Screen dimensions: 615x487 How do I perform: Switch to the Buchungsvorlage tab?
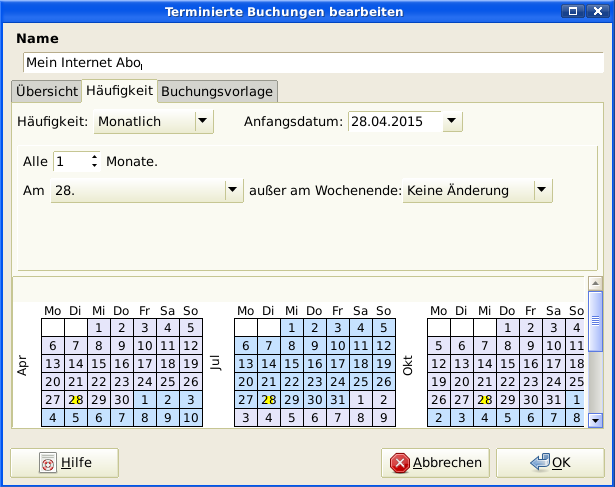tap(217, 91)
